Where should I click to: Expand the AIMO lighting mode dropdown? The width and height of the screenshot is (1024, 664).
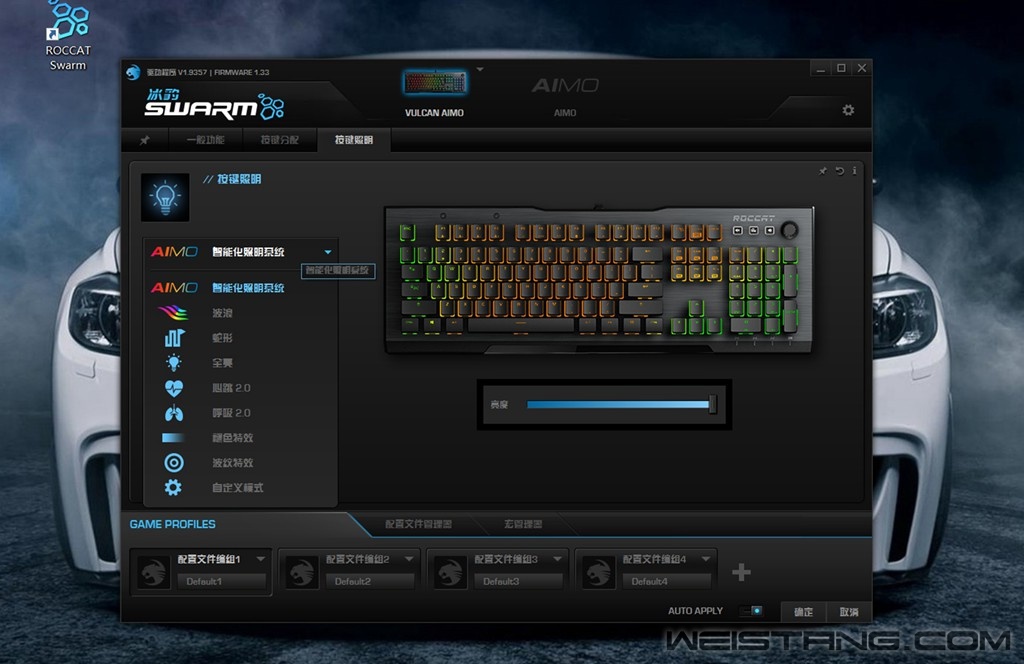[328, 252]
